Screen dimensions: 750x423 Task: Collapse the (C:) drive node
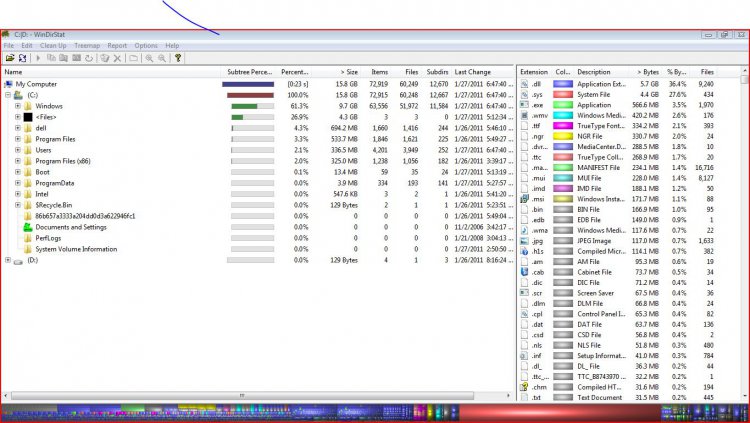tap(8, 95)
